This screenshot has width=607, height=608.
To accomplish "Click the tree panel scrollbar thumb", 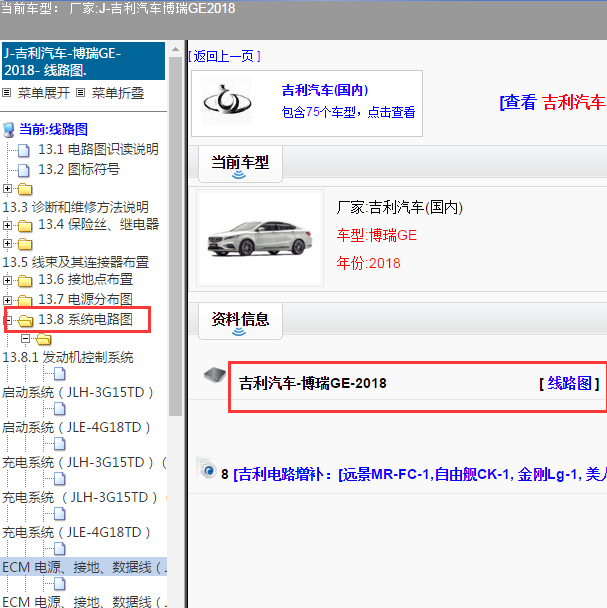I will pyautogui.click(x=175, y=236).
